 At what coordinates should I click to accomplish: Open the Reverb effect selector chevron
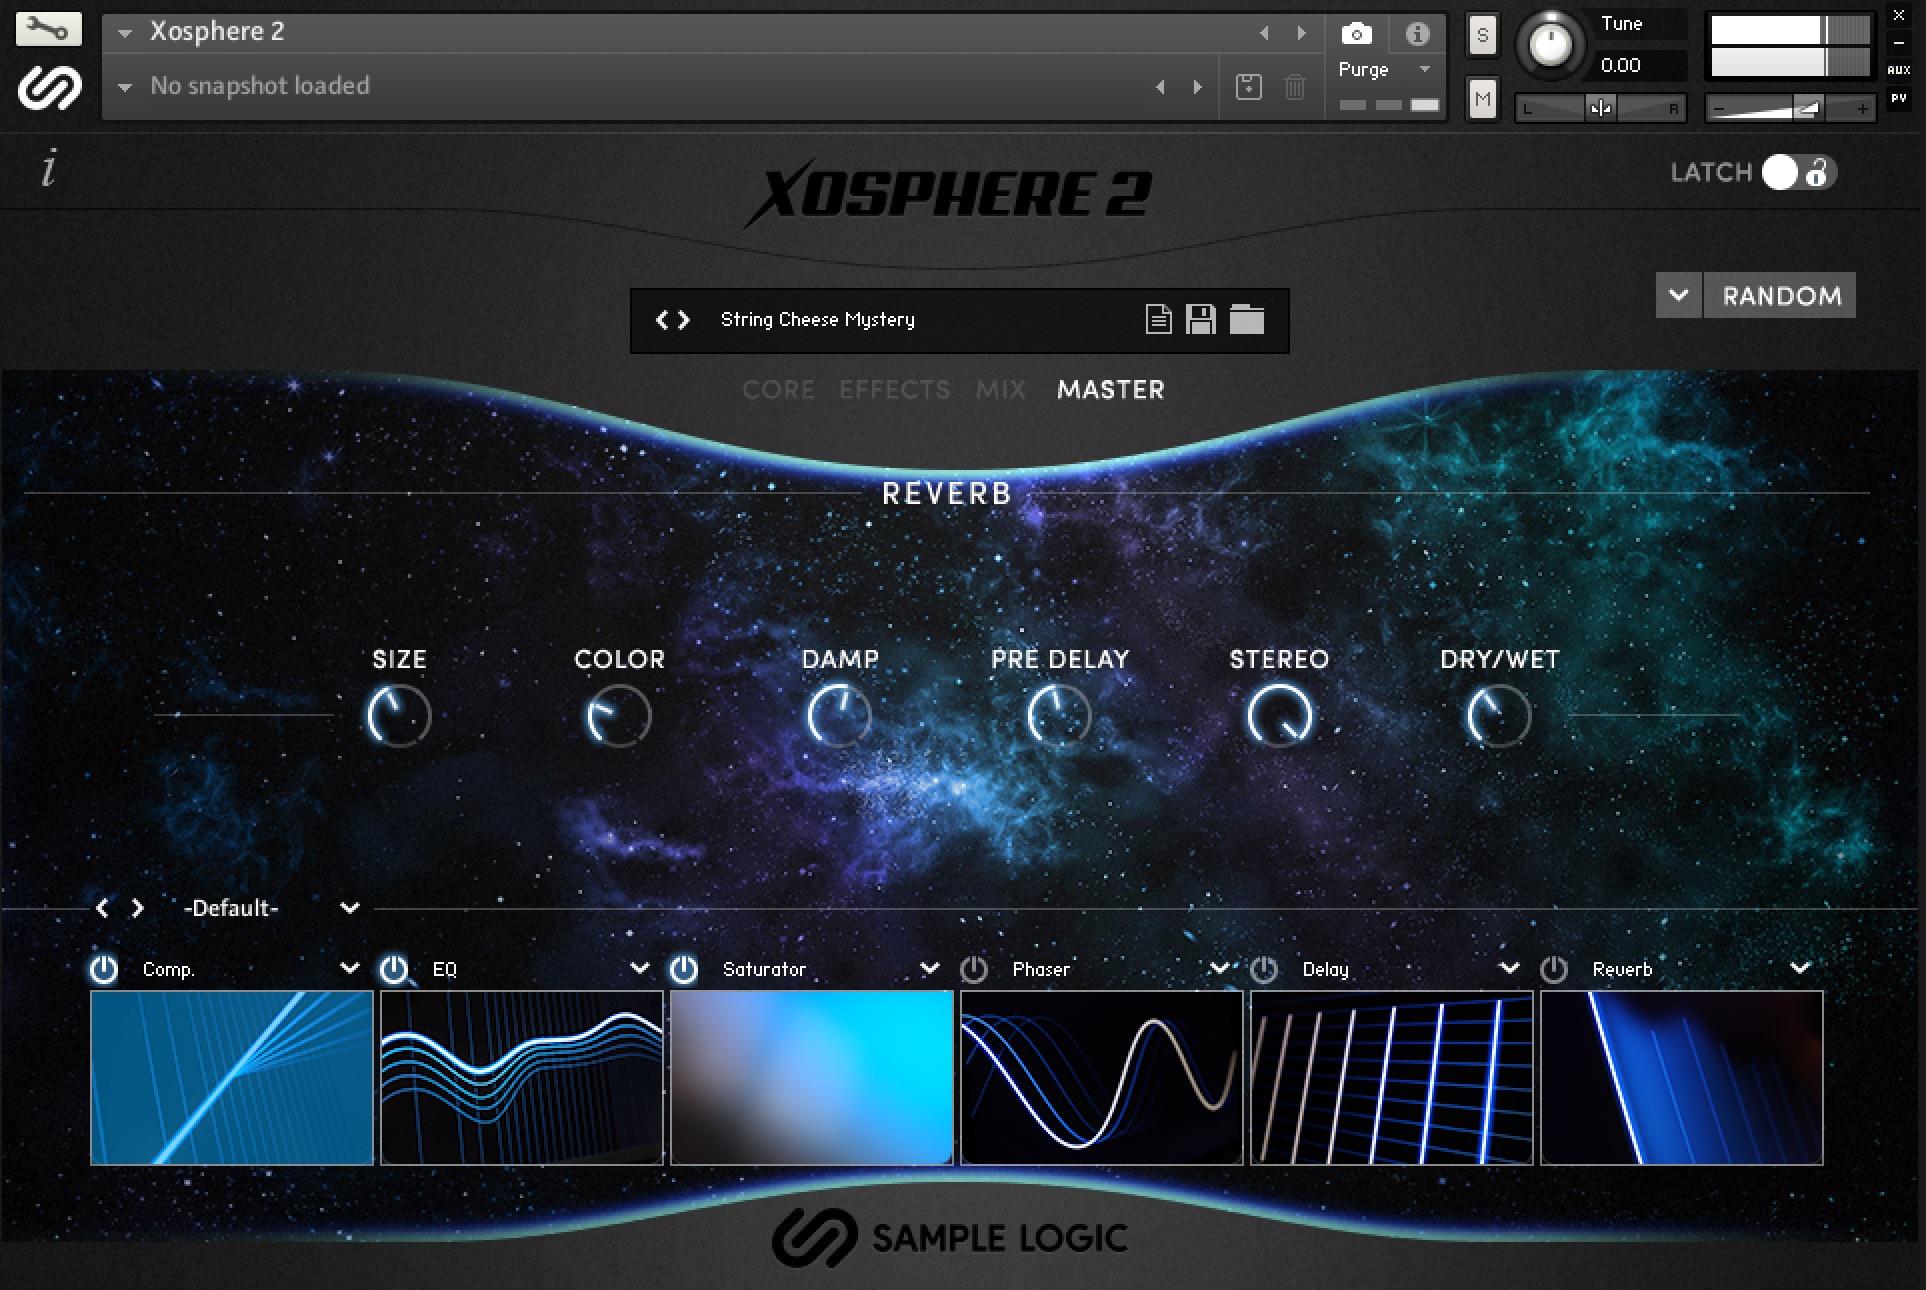tap(1798, 968)
